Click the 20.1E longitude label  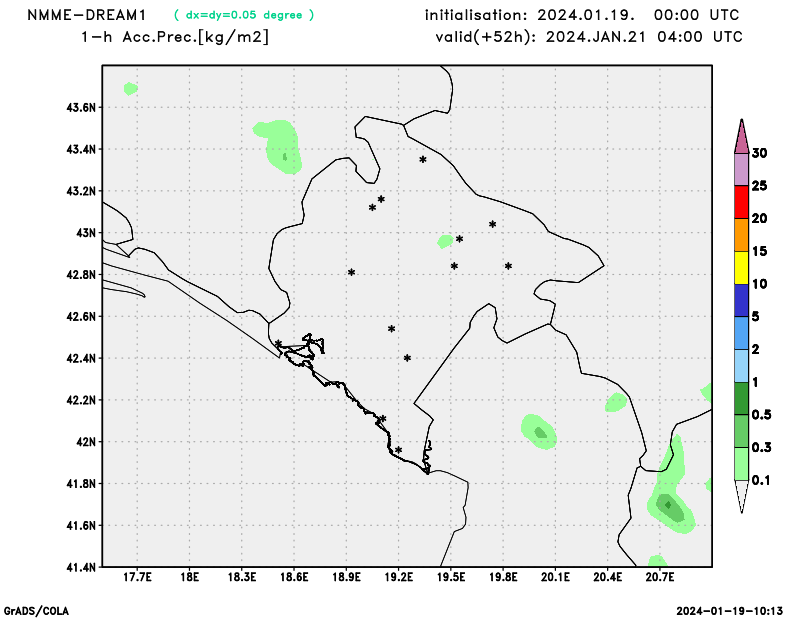coord(555,577)
